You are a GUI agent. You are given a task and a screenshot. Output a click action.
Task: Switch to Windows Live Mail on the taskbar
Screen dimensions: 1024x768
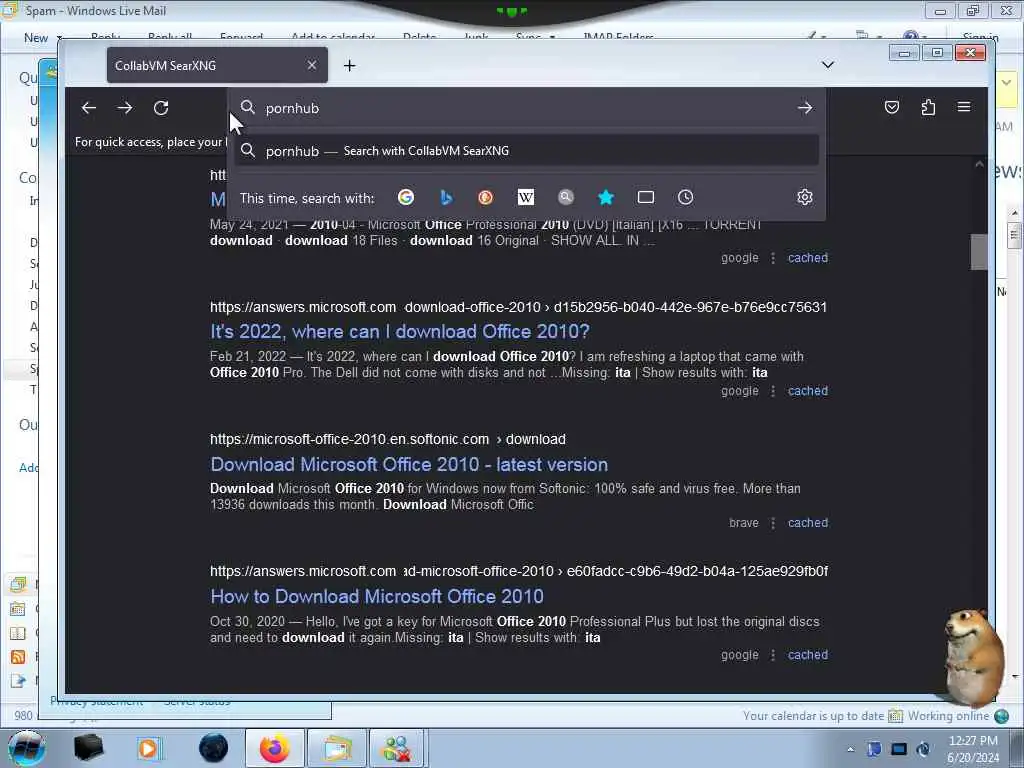pyautogui.click(x=337, y=748)
